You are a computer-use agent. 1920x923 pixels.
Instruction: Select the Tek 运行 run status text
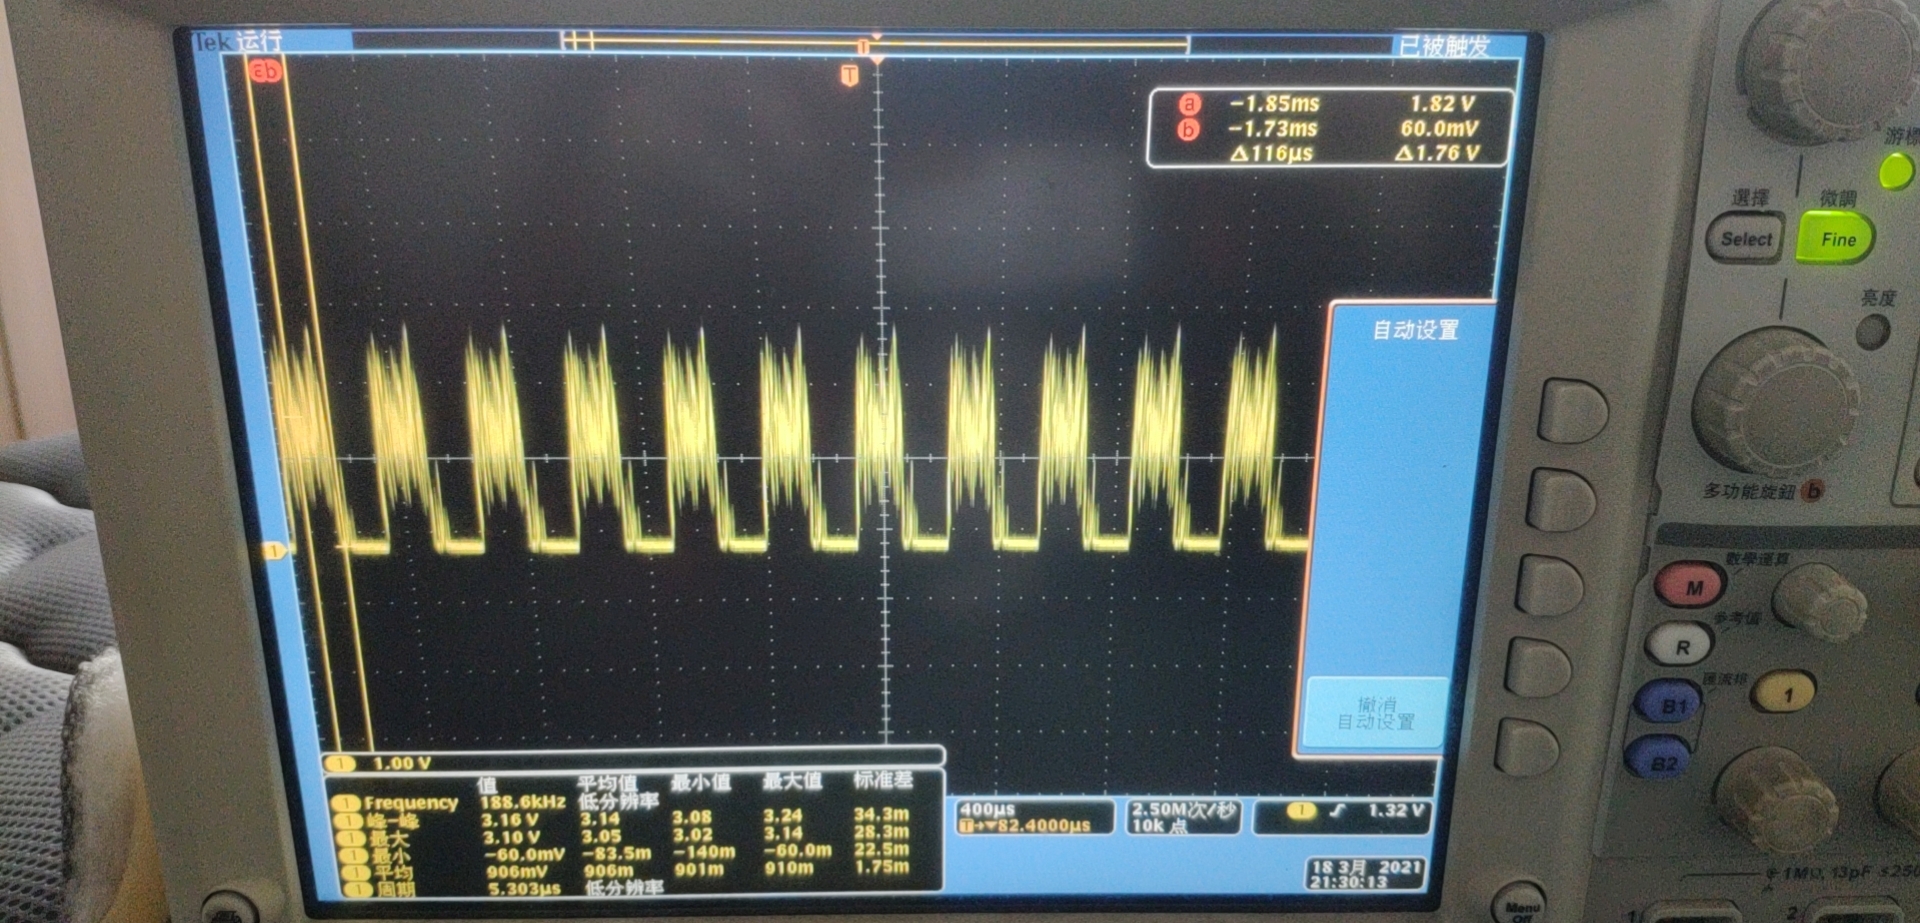click(238, 41)
